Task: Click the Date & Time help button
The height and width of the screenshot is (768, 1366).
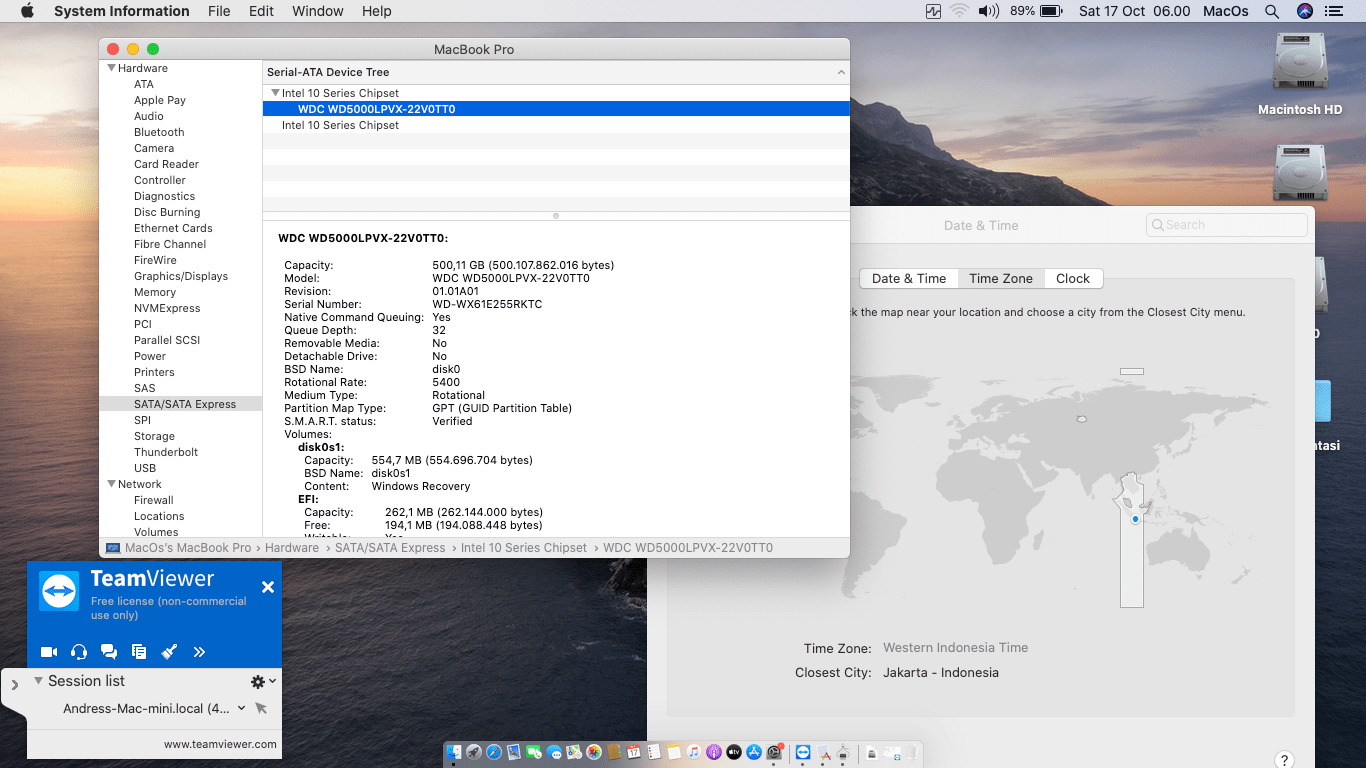Action: (x=1285, y=760)
